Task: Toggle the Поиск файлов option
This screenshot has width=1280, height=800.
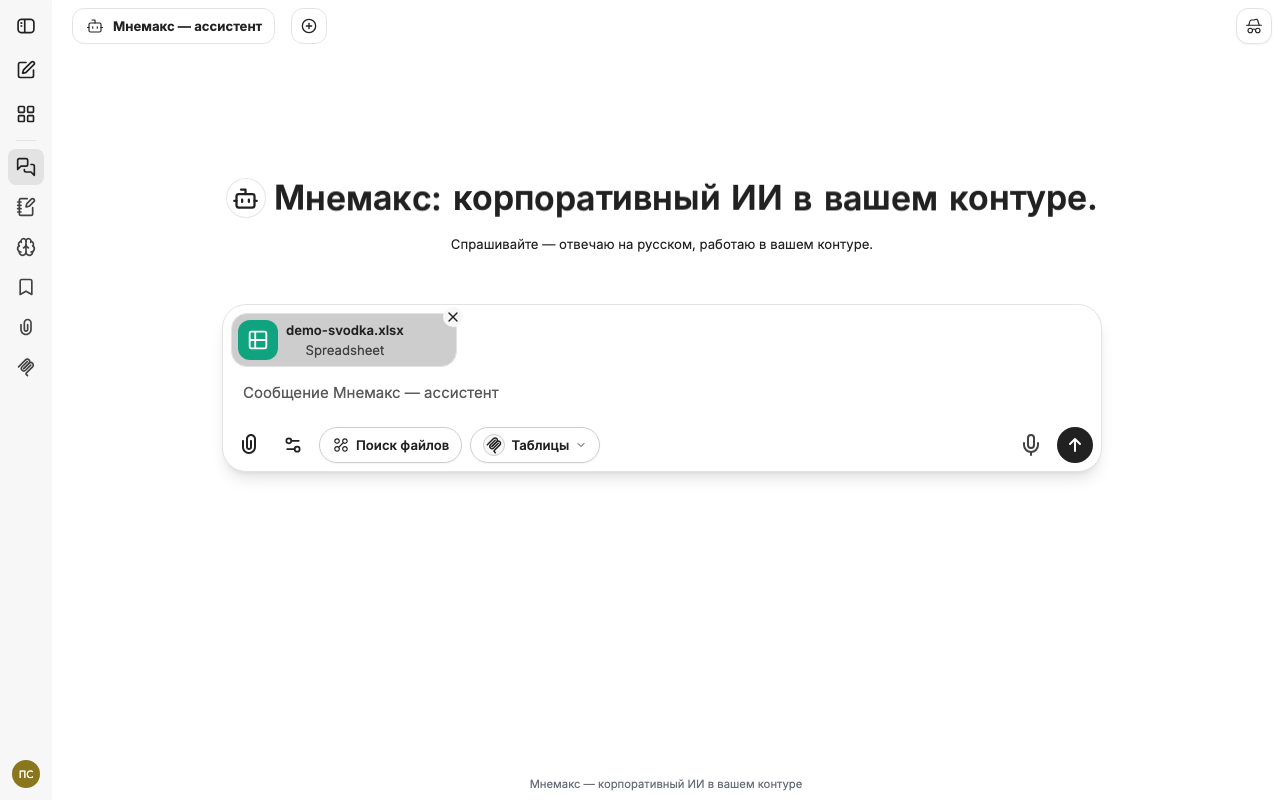Action: pos(390,445)
